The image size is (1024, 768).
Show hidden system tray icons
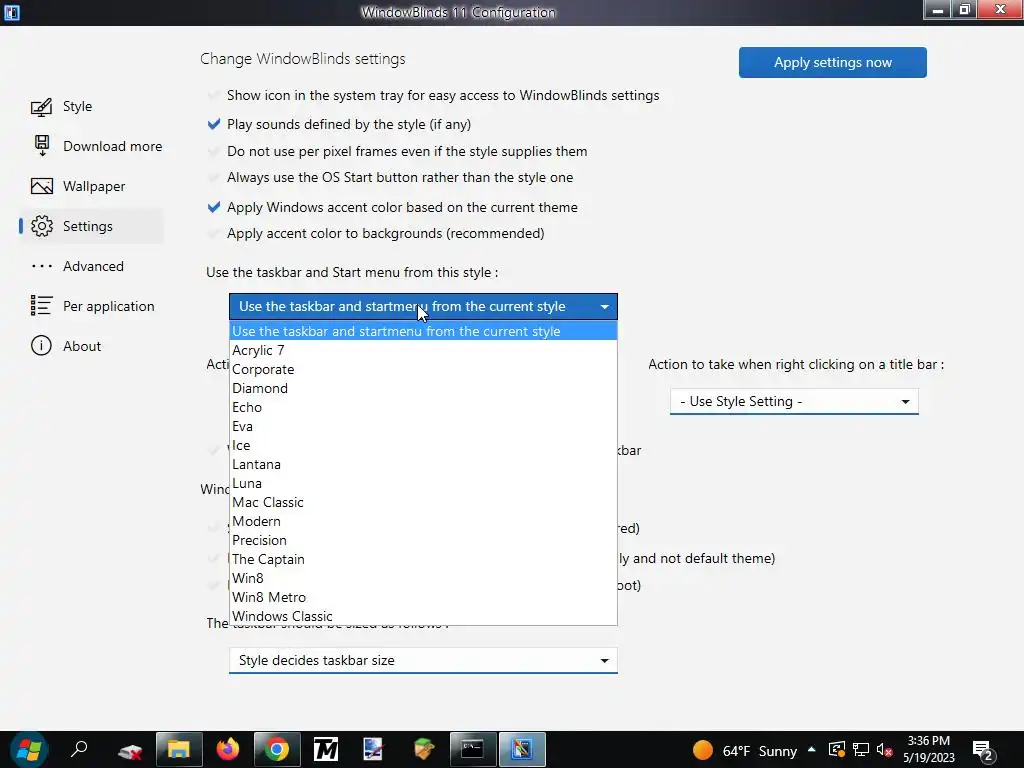coord(812,750)
